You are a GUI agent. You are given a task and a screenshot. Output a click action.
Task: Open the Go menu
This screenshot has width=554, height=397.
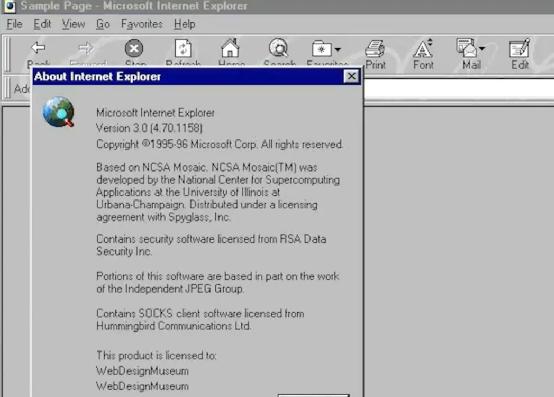pos(103,24)
